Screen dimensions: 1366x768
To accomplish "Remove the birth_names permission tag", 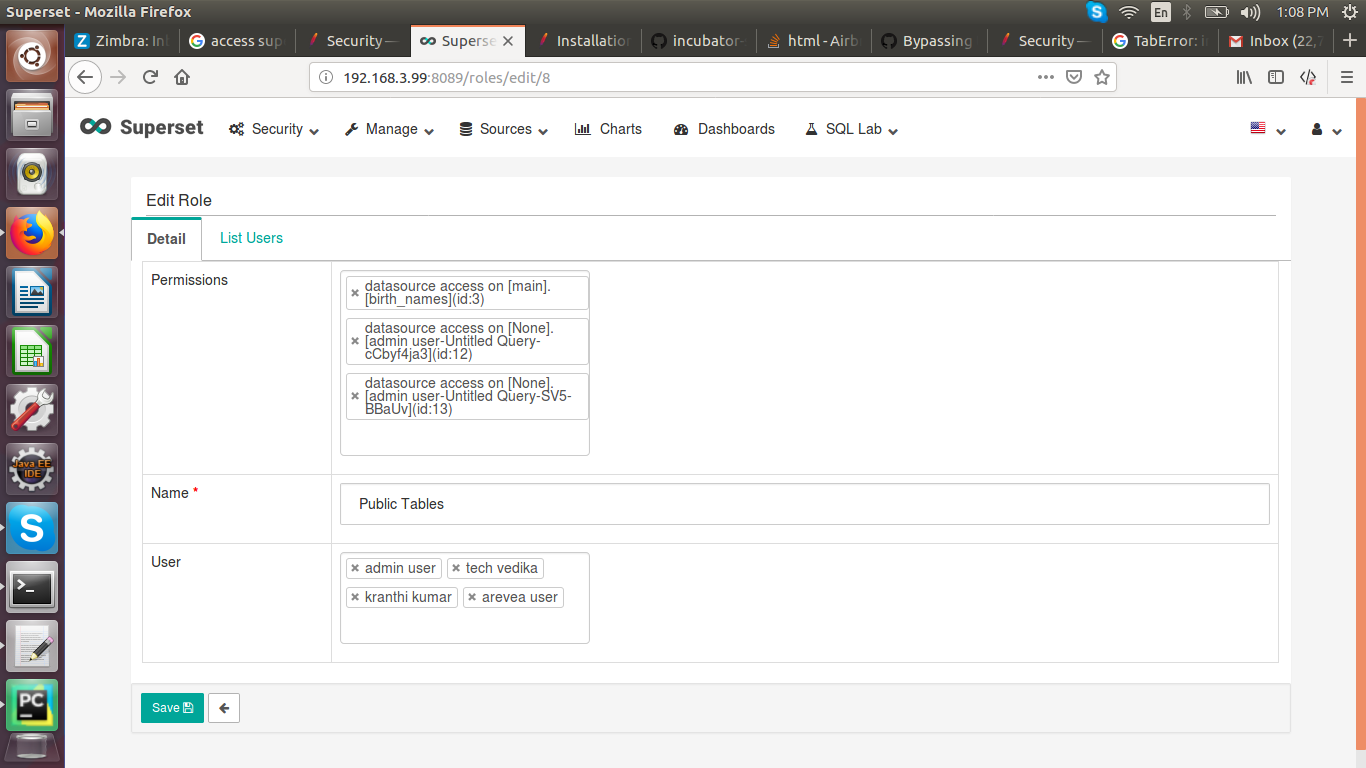I will (355, 292).
